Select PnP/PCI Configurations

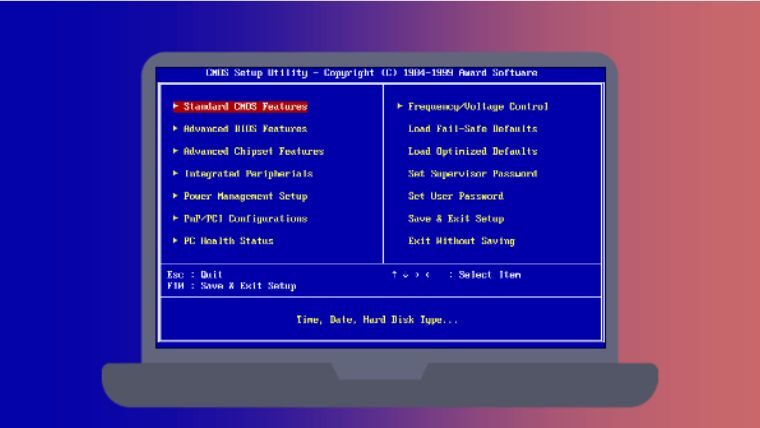245,219
